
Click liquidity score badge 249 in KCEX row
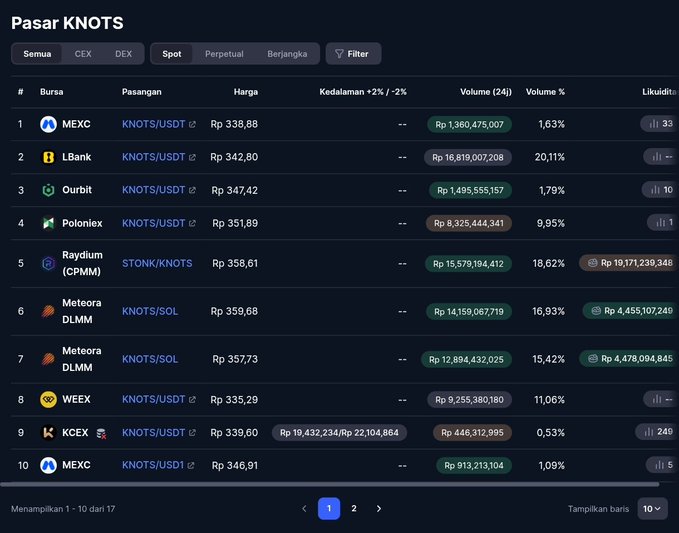656,432
